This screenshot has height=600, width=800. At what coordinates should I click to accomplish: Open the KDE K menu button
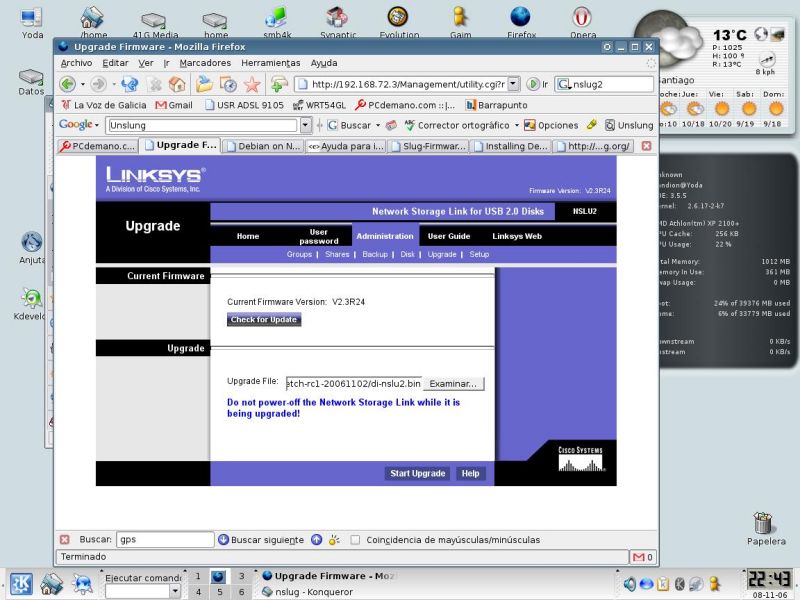tap(21, 584)
